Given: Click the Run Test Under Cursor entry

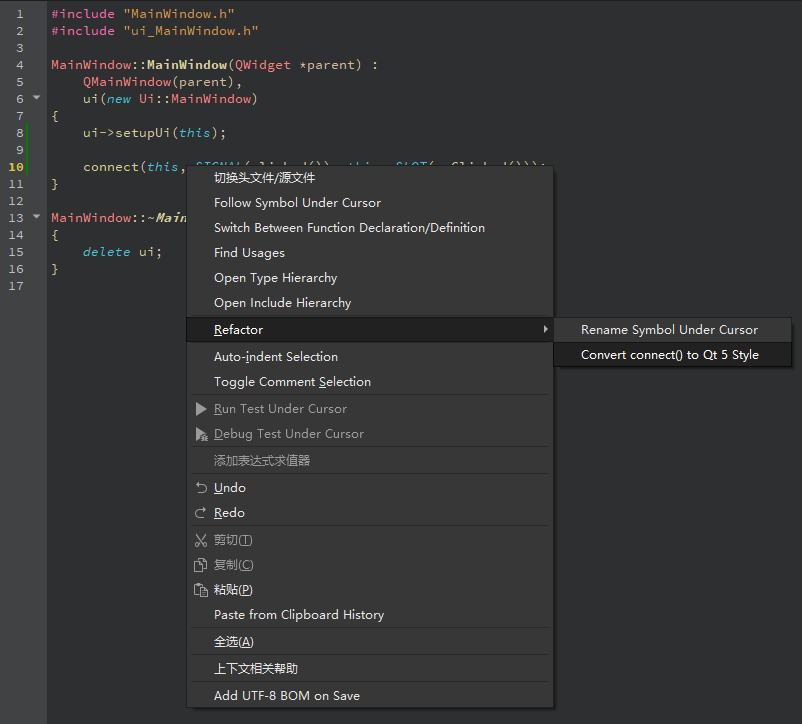Looking at the screenshot, I should 370,409.
